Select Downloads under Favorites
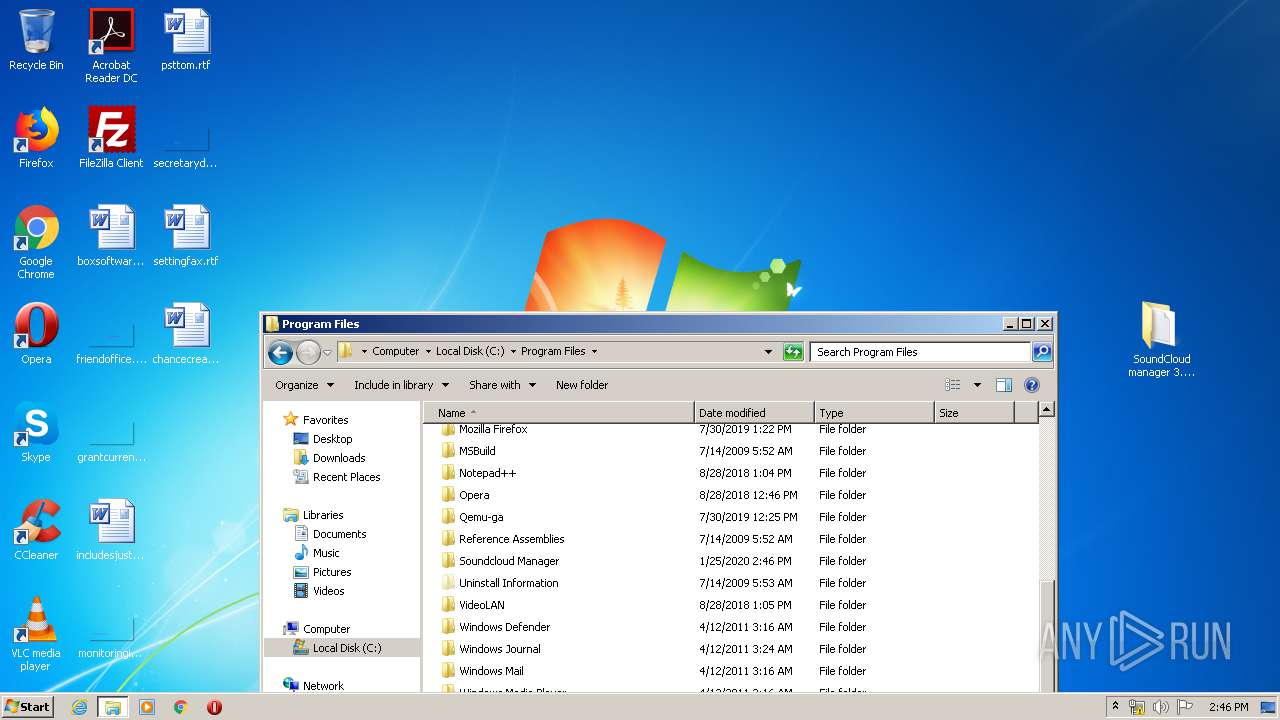 [x=339, y=458]
